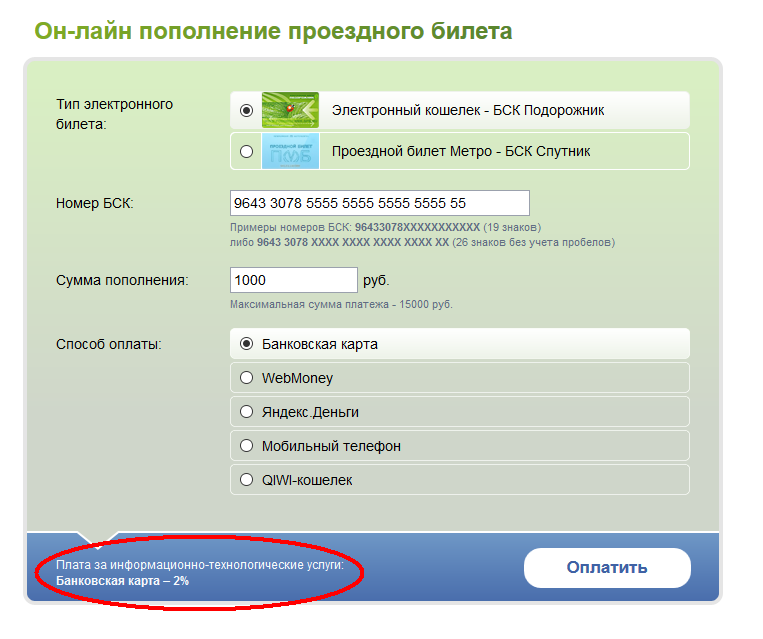Click the Тип электронного билета label
Image resolution: width=763 pixels, height=639 pixels.
tap(114, 114)
